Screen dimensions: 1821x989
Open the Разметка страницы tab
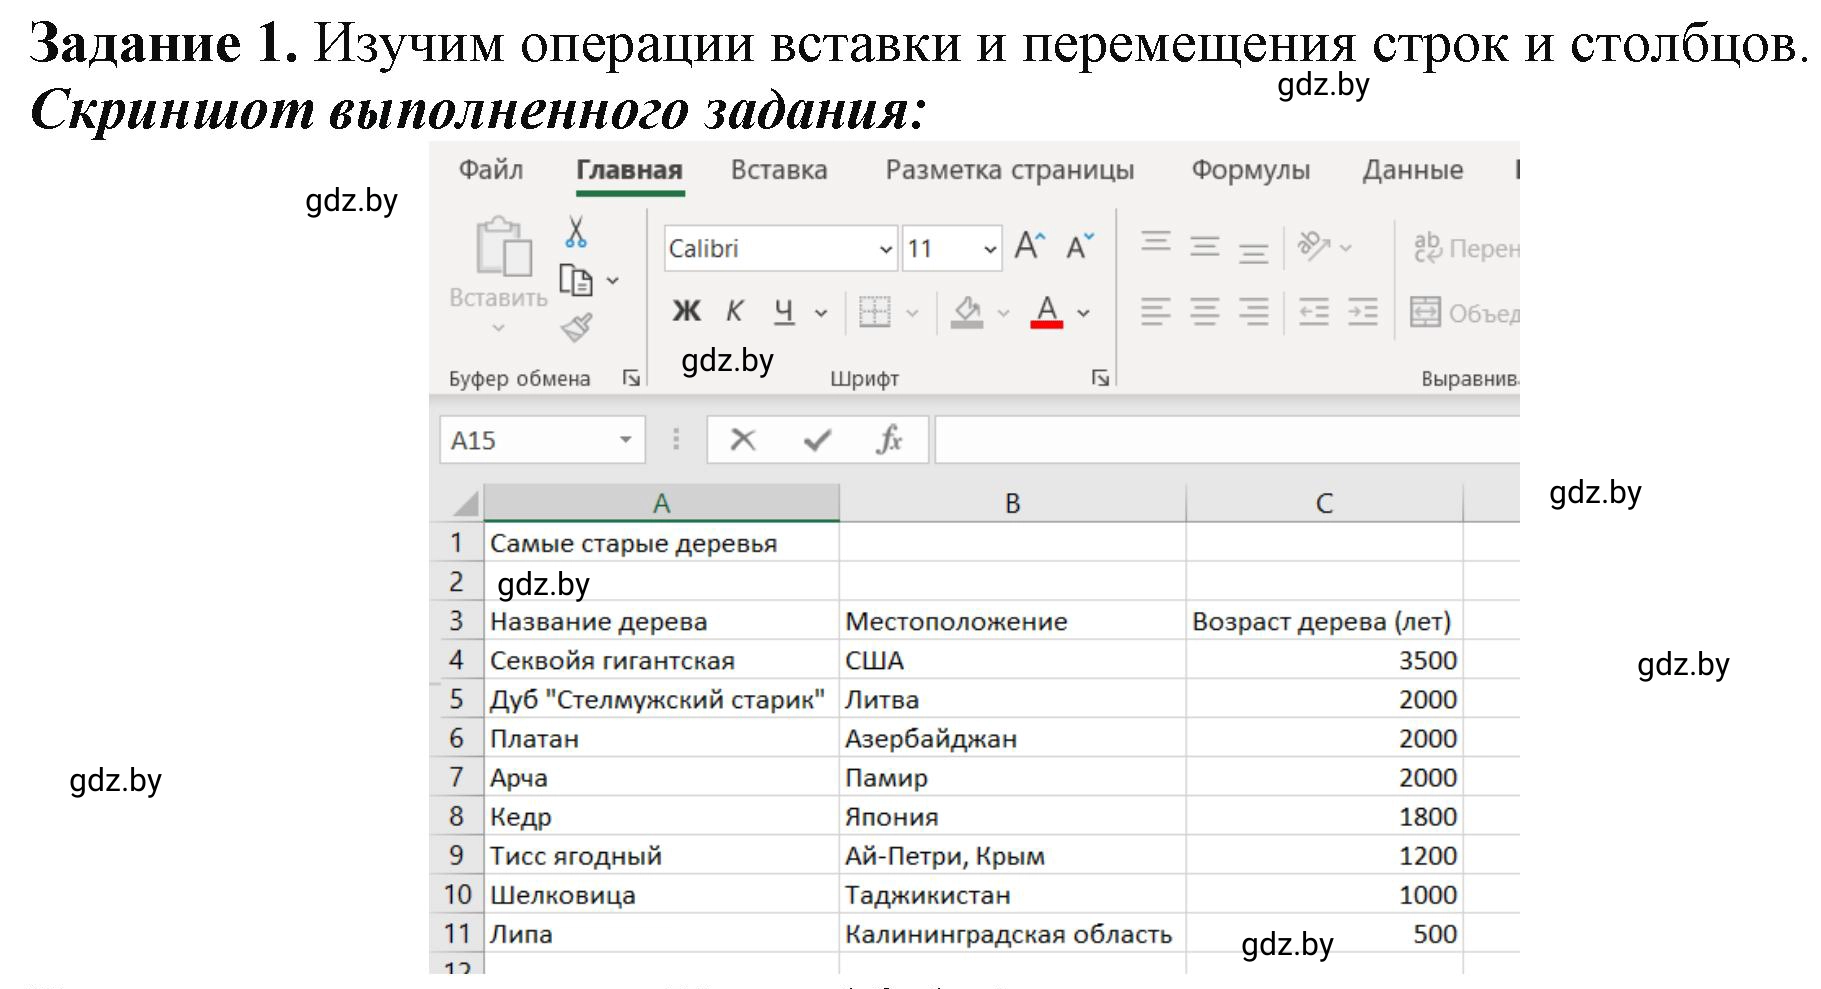(1010, 170)
